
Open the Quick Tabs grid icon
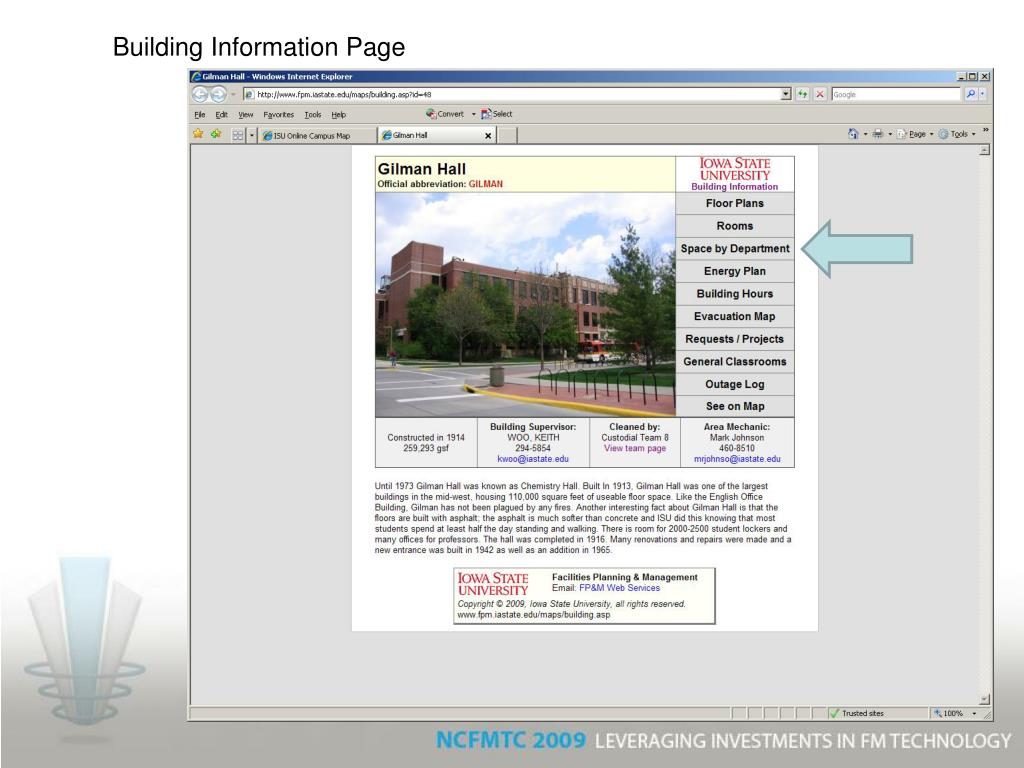238,135
